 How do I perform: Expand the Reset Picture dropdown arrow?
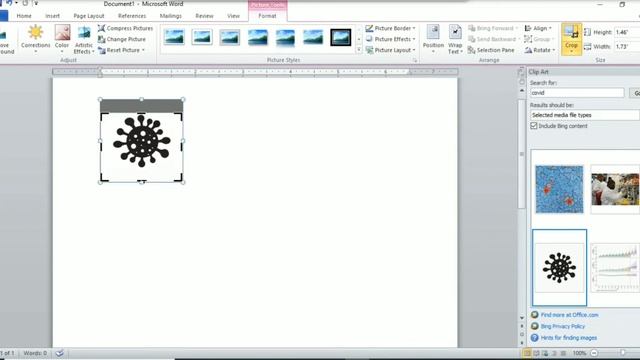coord(143,50)
